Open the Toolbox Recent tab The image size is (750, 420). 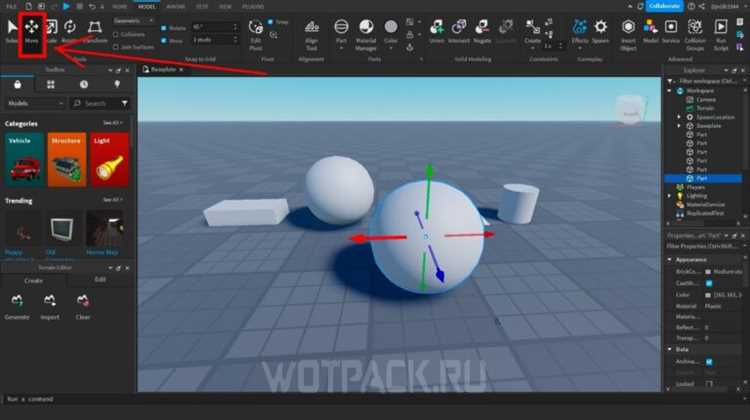(x=84, y=85)
